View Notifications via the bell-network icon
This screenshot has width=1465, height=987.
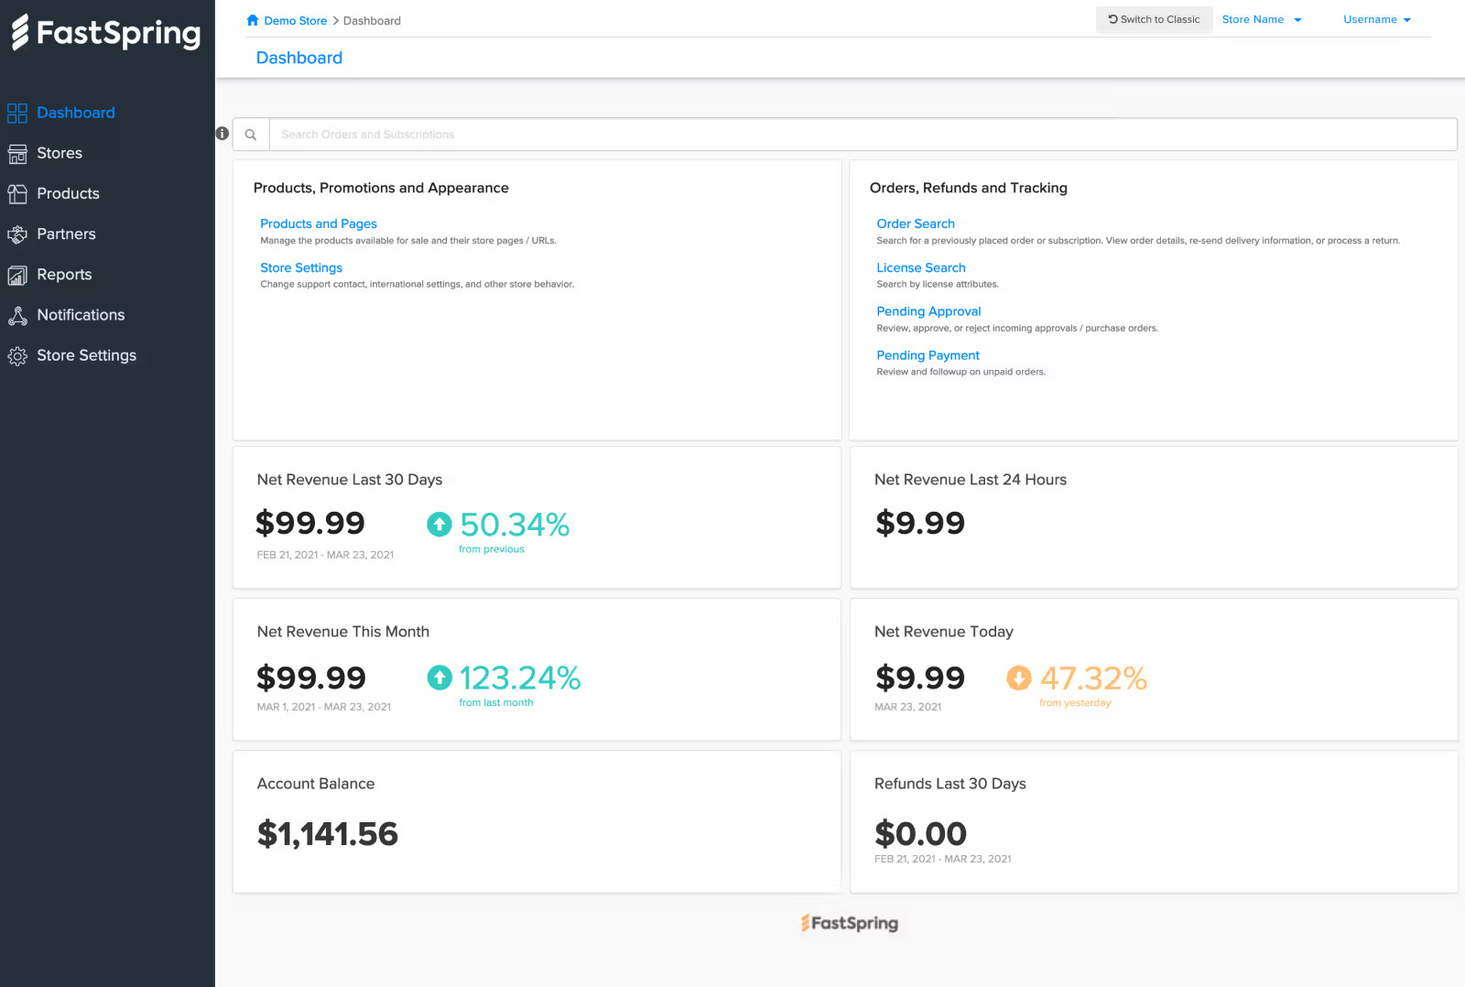tap(18, 315)
